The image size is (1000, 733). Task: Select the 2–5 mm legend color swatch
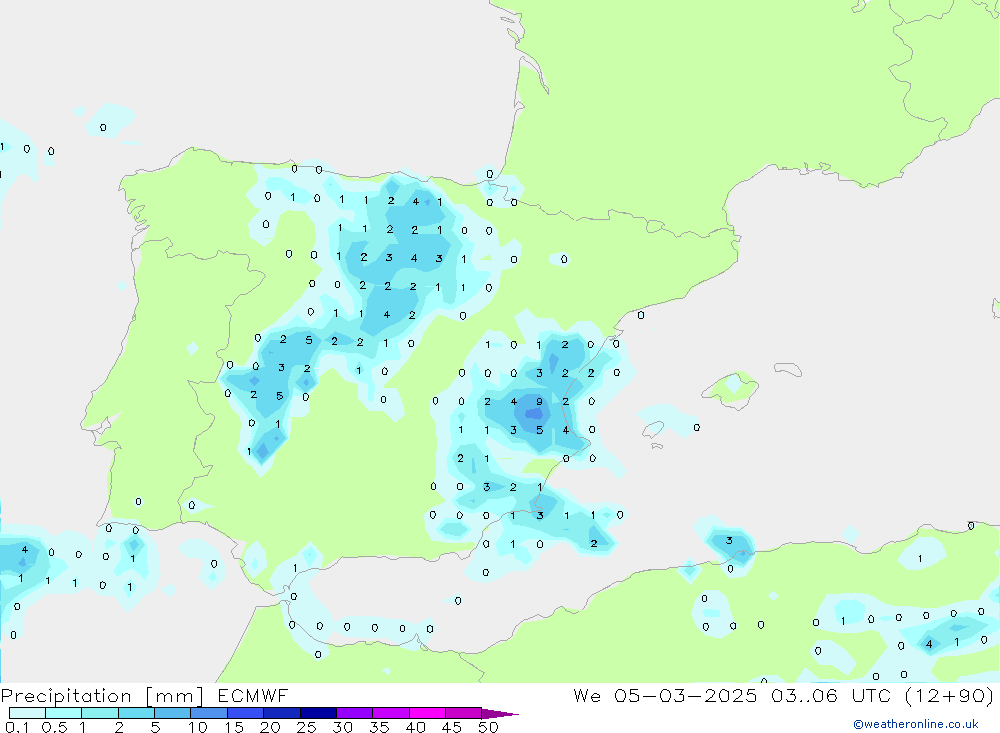click(x=136, y=713)
